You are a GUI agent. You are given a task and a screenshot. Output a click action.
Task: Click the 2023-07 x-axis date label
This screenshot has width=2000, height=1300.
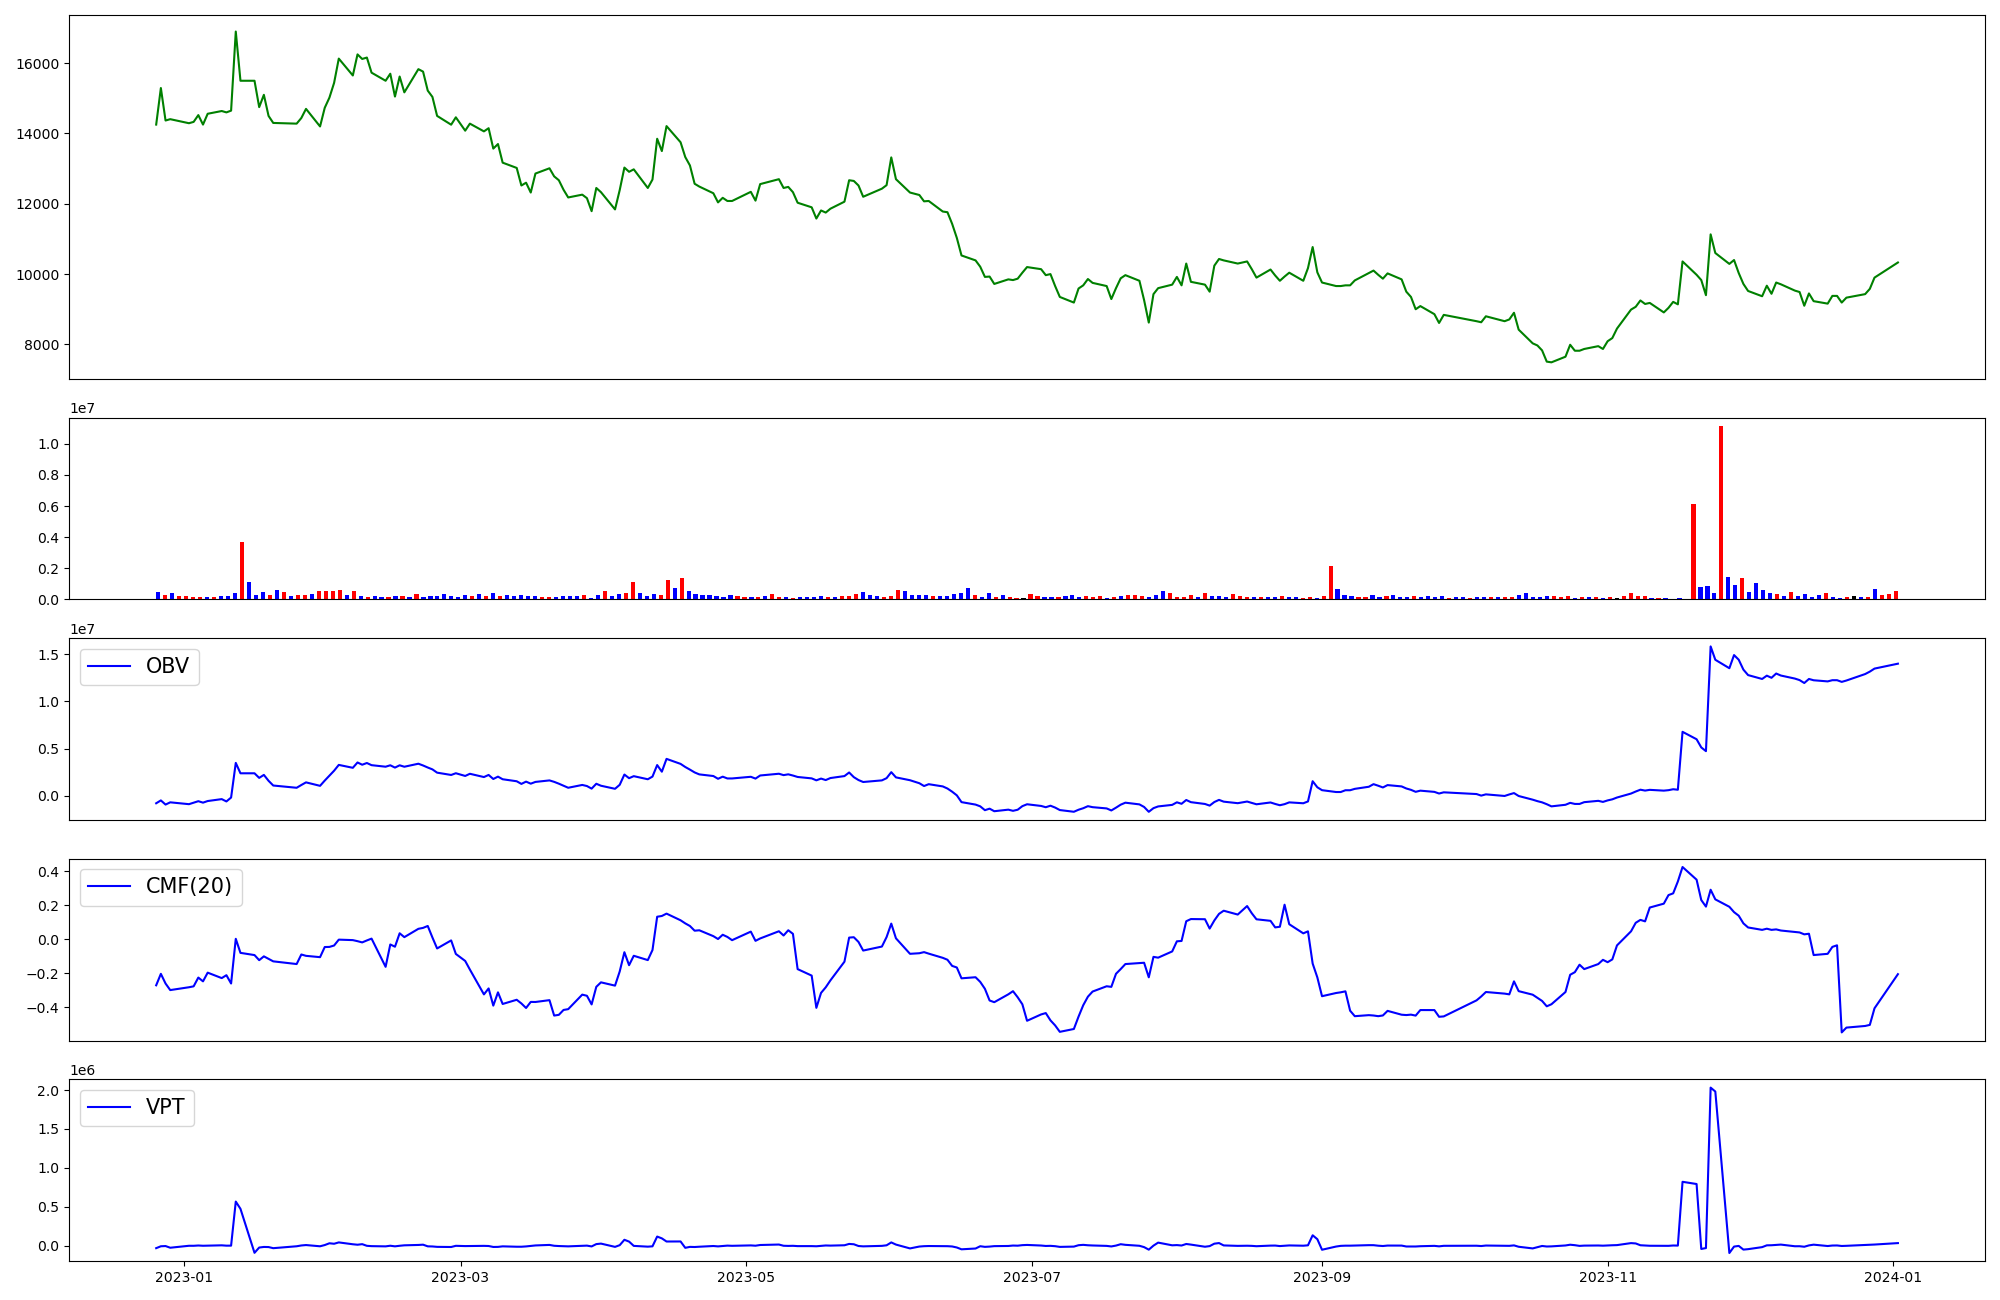[x=1032, y=1277]
